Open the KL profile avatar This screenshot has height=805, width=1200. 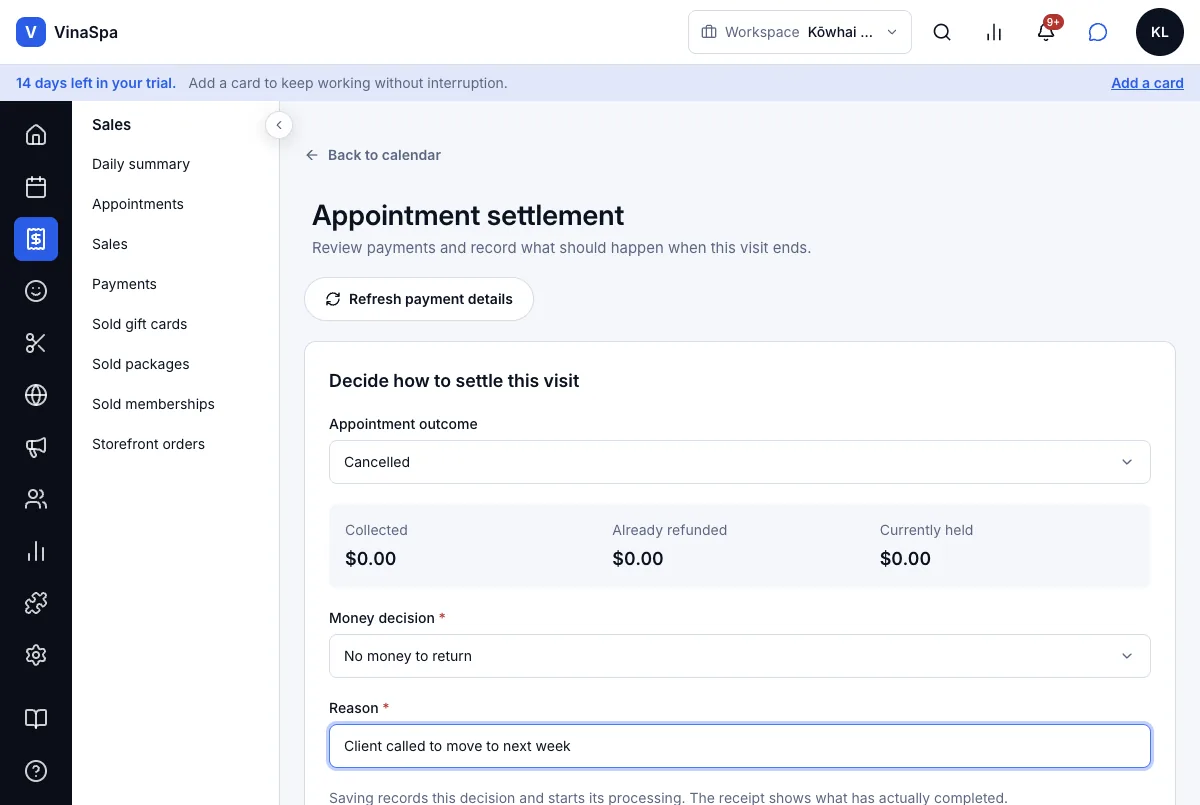pyautogui.click(x=1160, y=32)
